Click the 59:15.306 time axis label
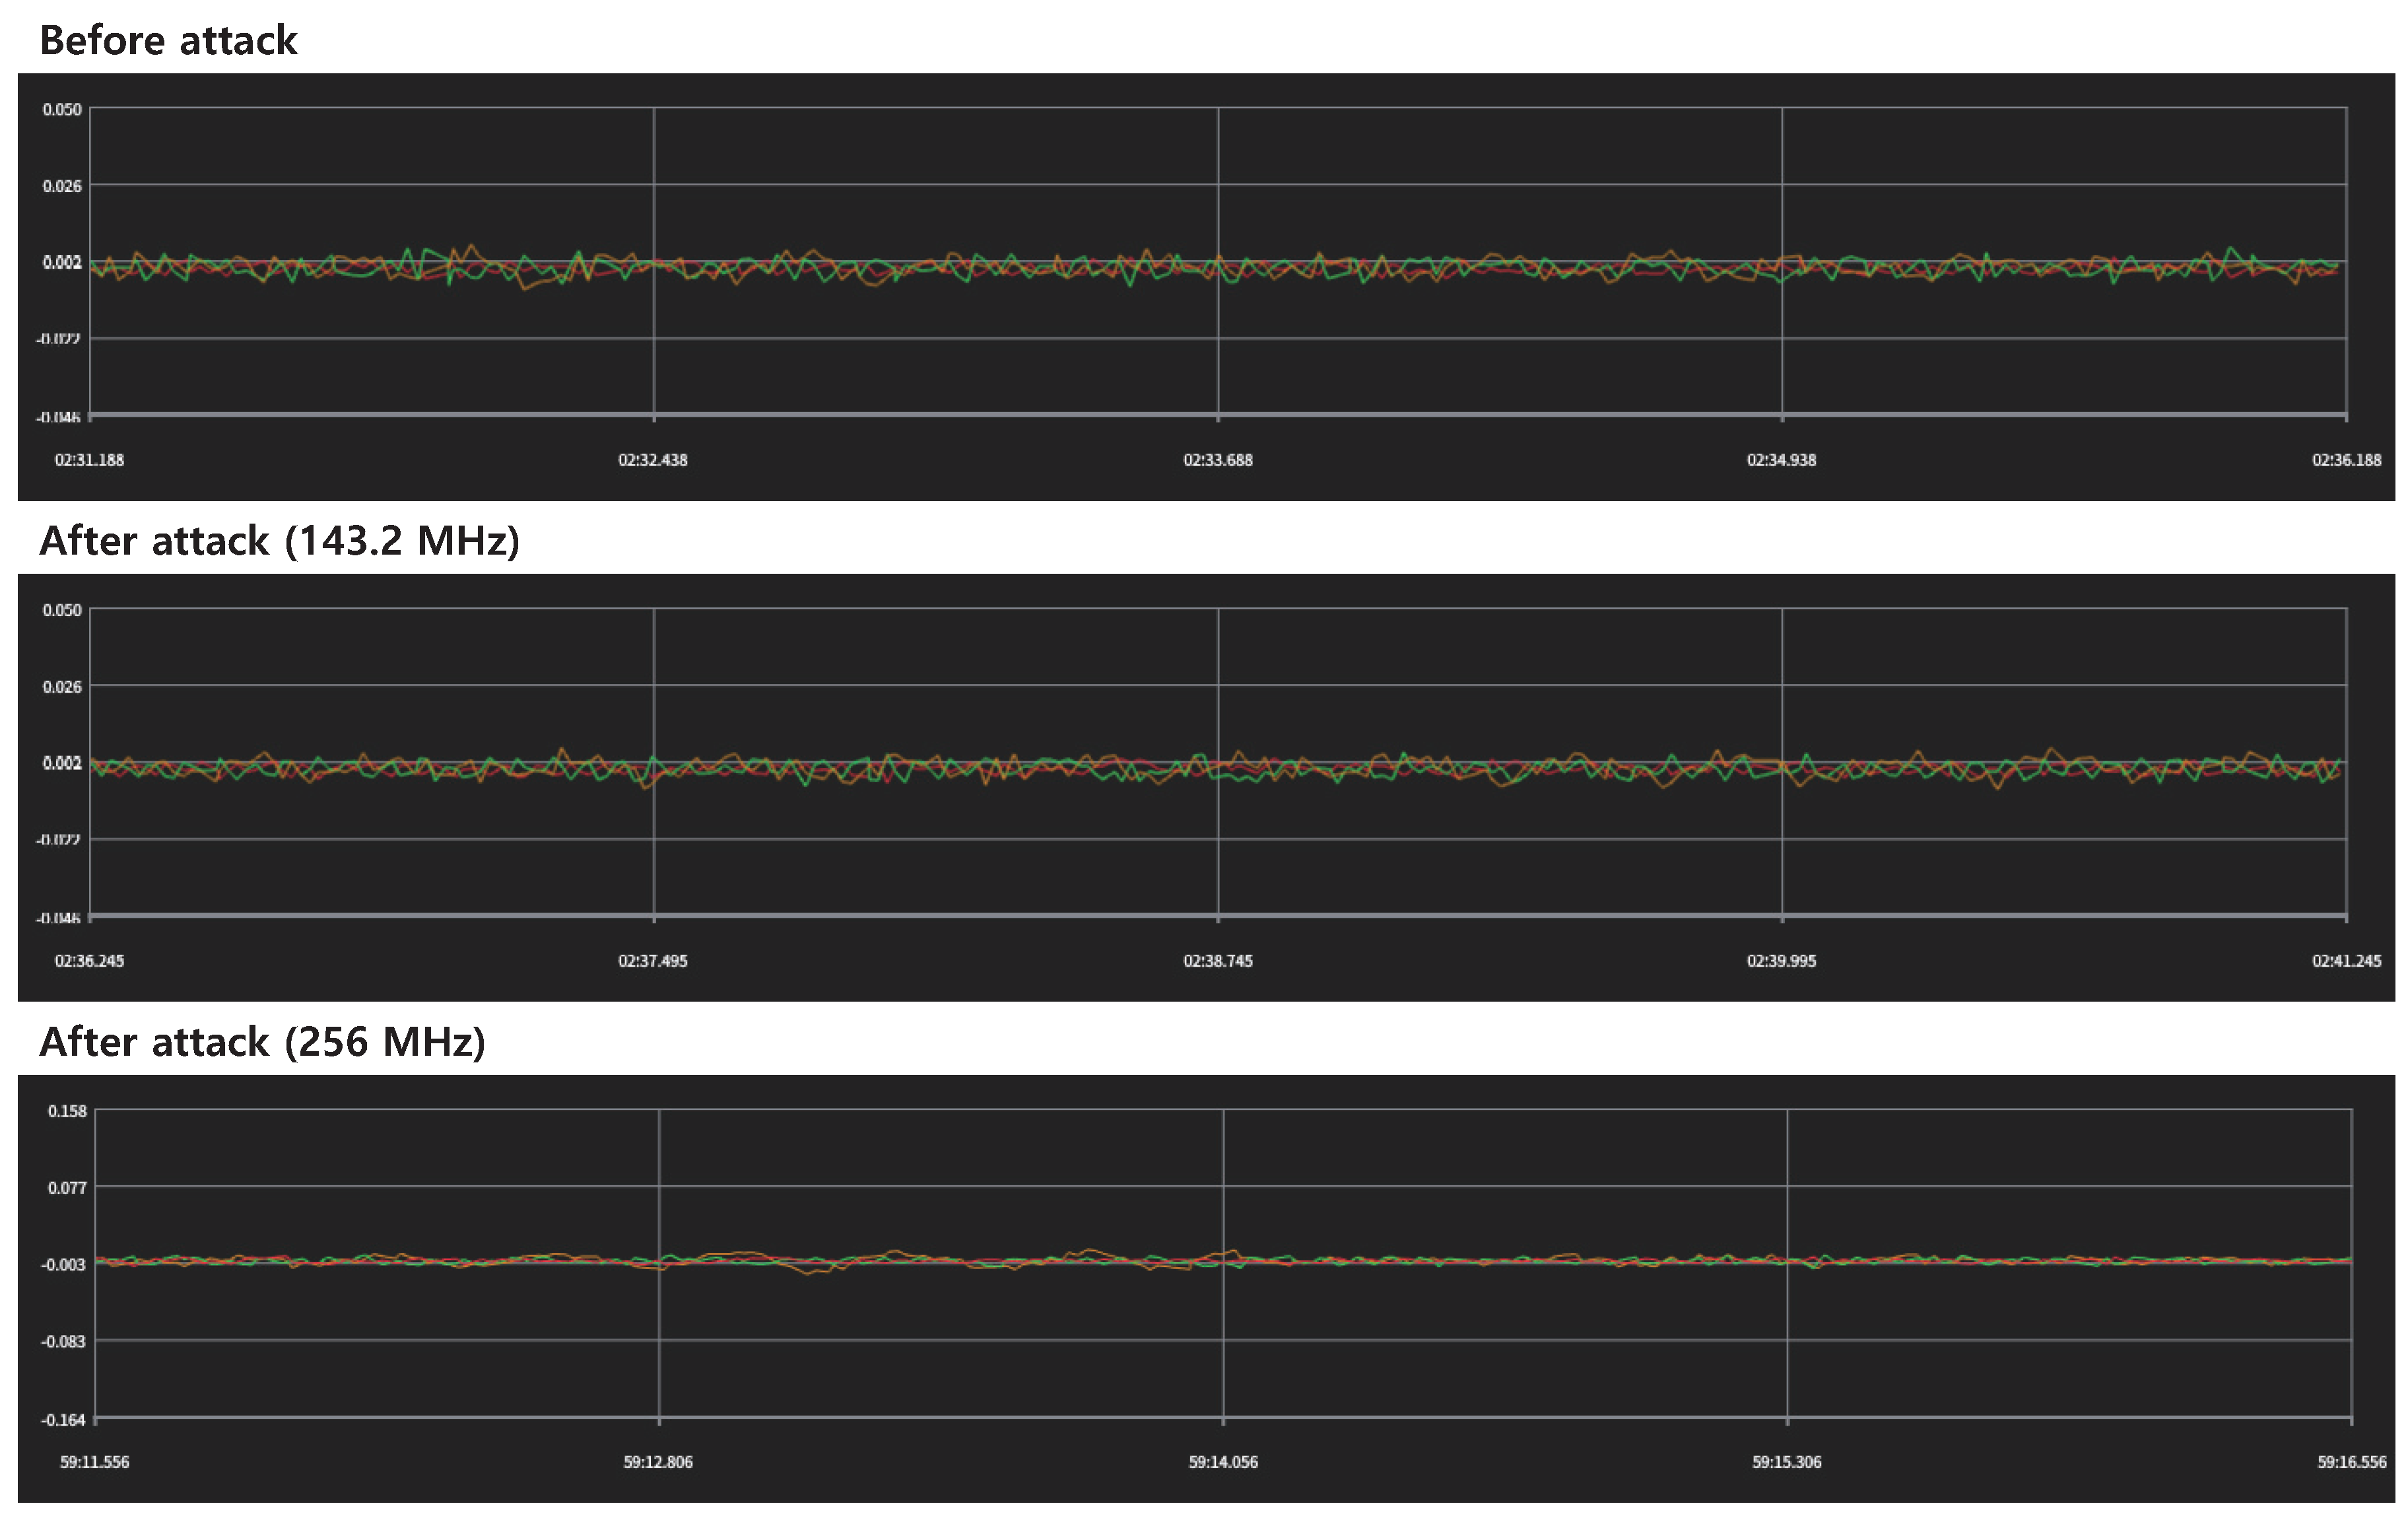Image resolution: width=2408 pixels, height=1518 pixels. click(1786, 1462)
